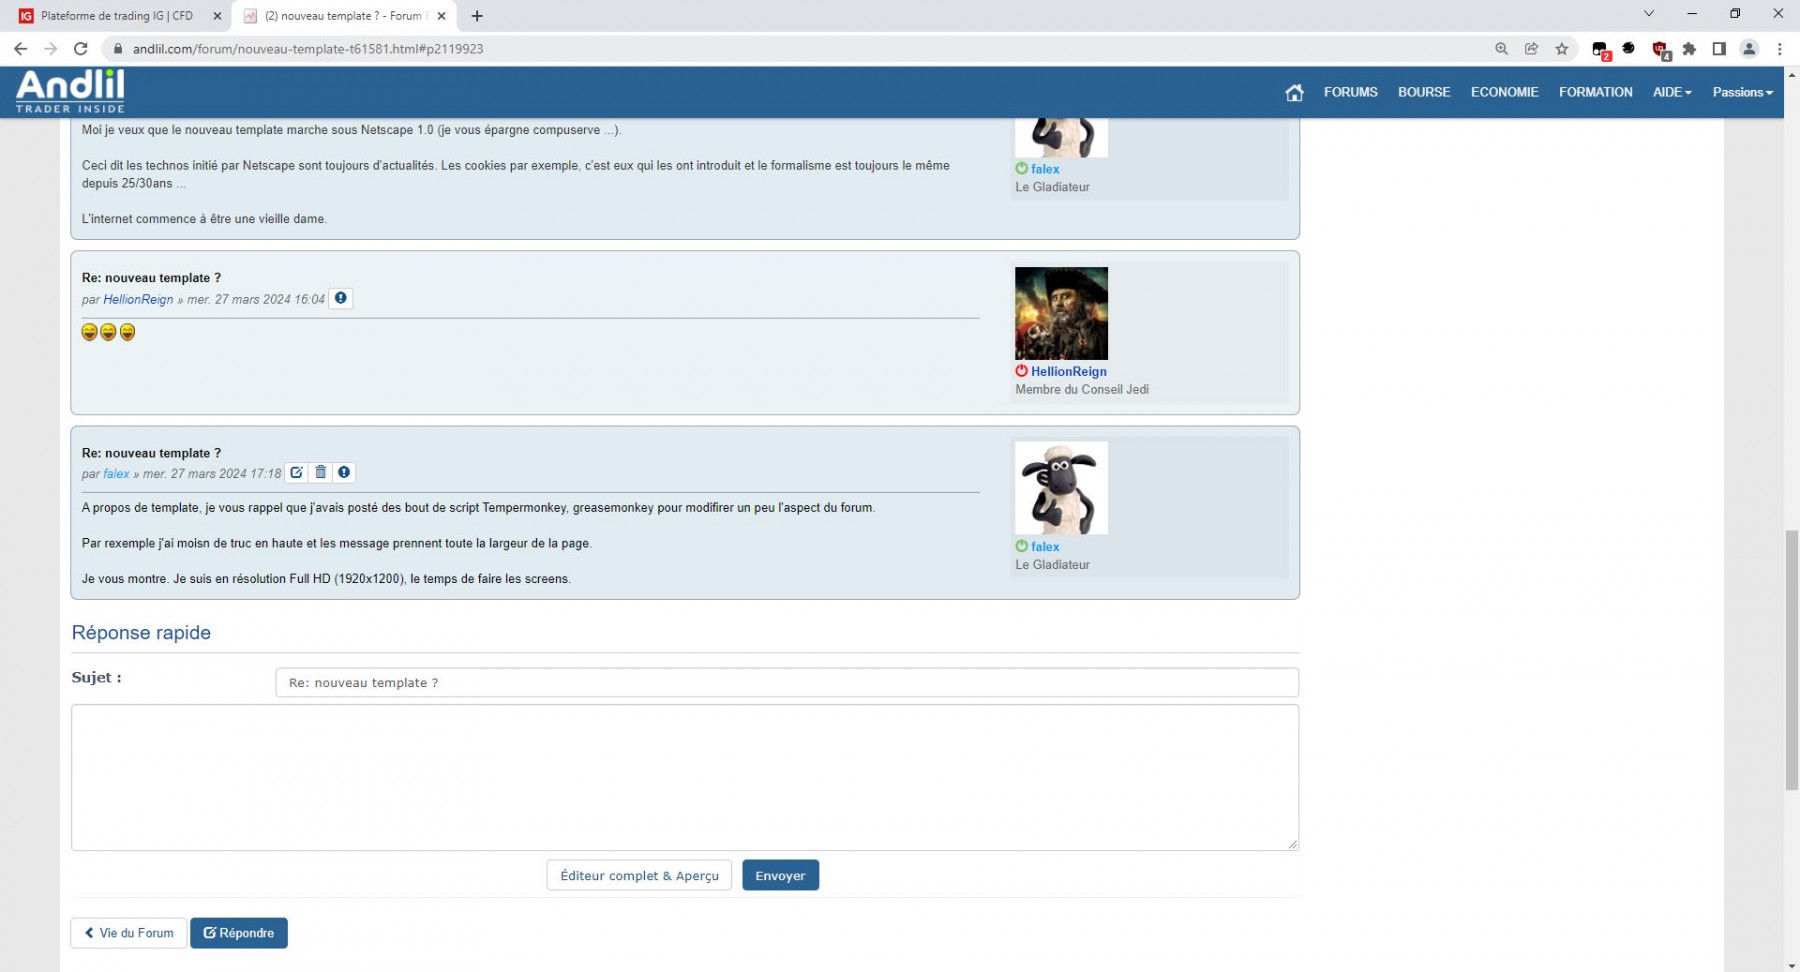Switch to Plateforme de trading IG tab
This screenshot has height=972, width=1800.
coord(118,16)
